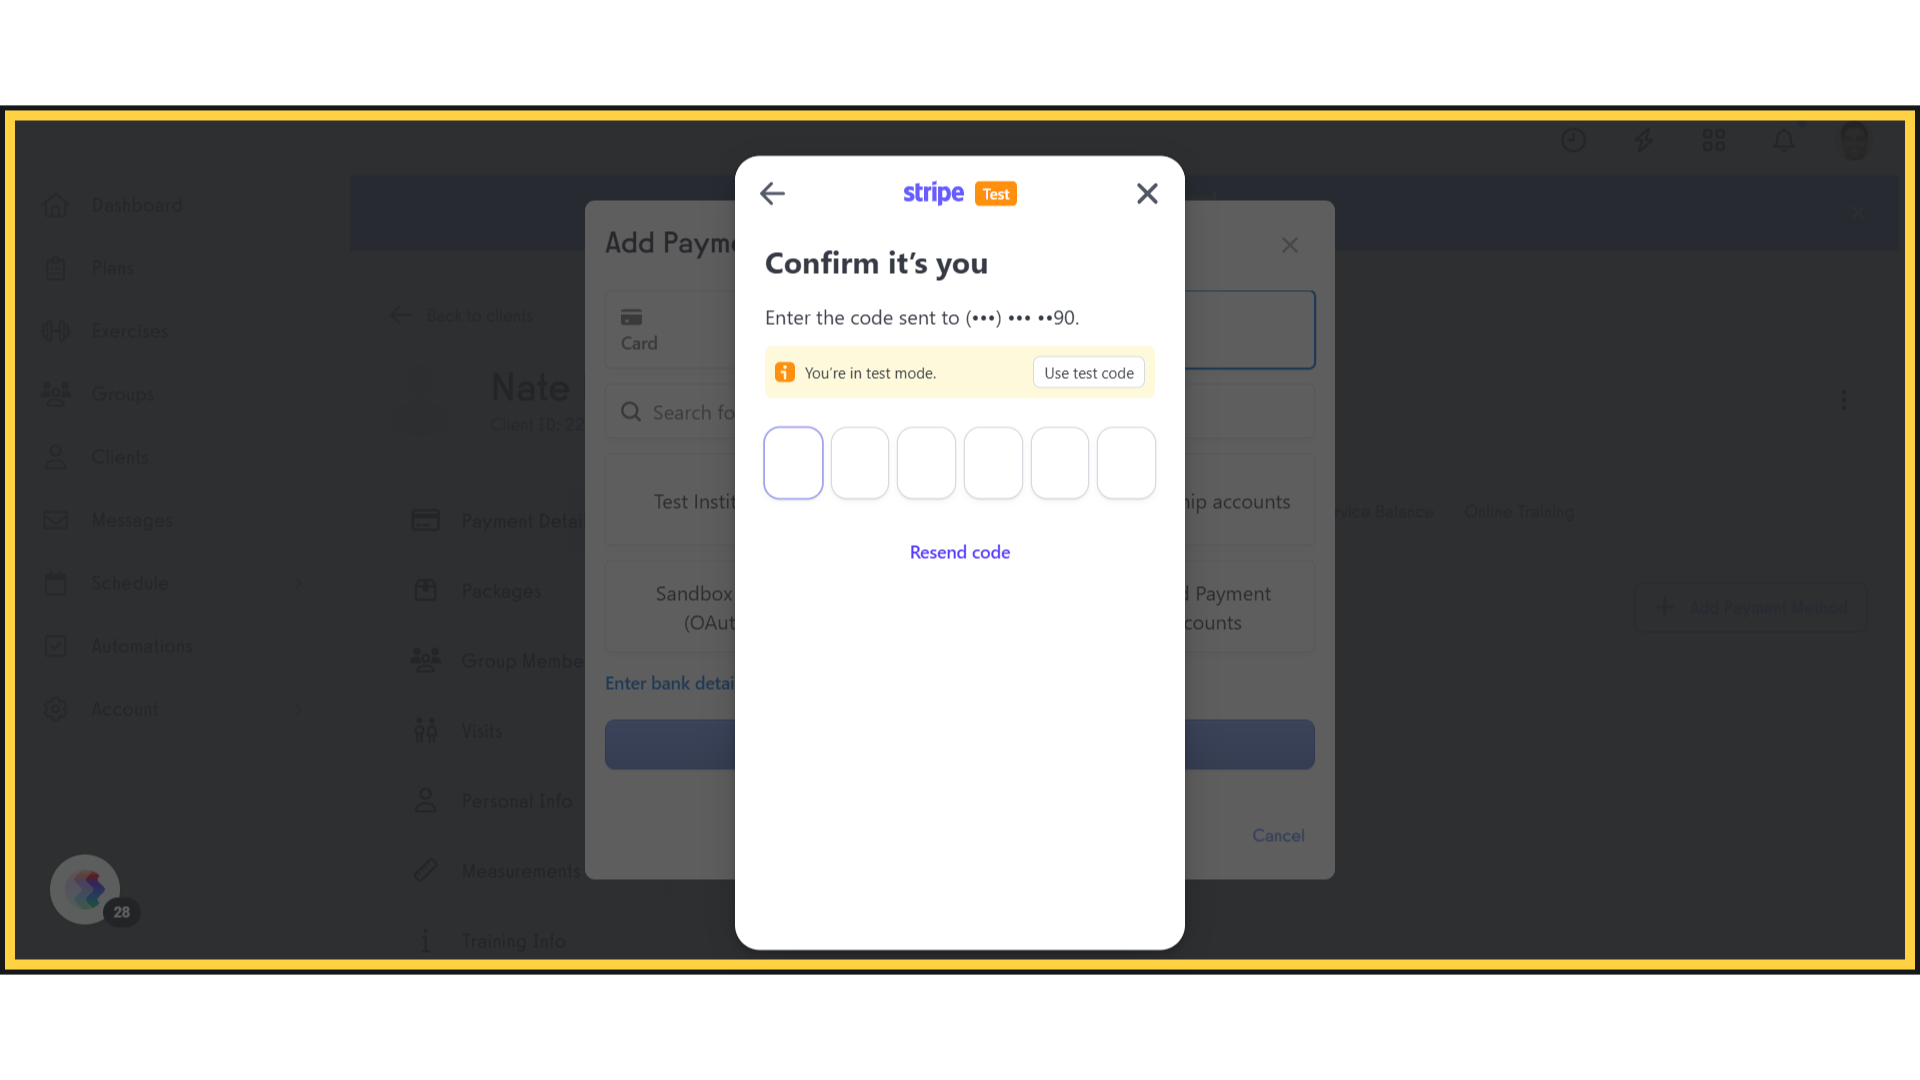This screenshot has height=1080, width=1920.
Task: Click the Groups sidebar icon
Action: (55, 393)
